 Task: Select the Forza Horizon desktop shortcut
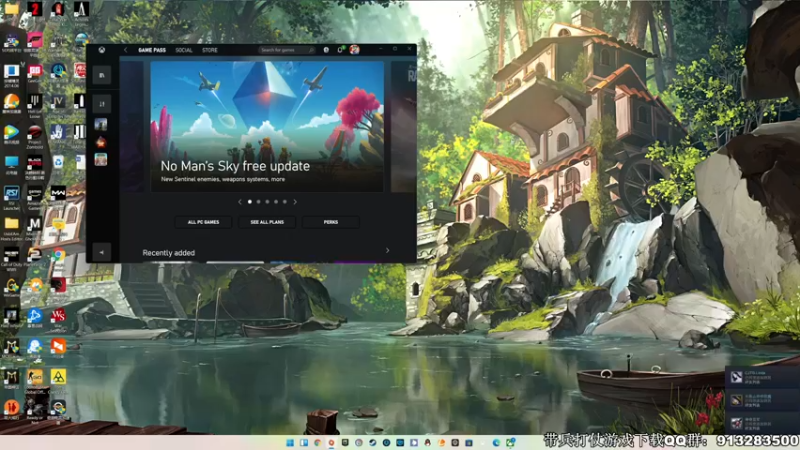(x=35, y=42)
